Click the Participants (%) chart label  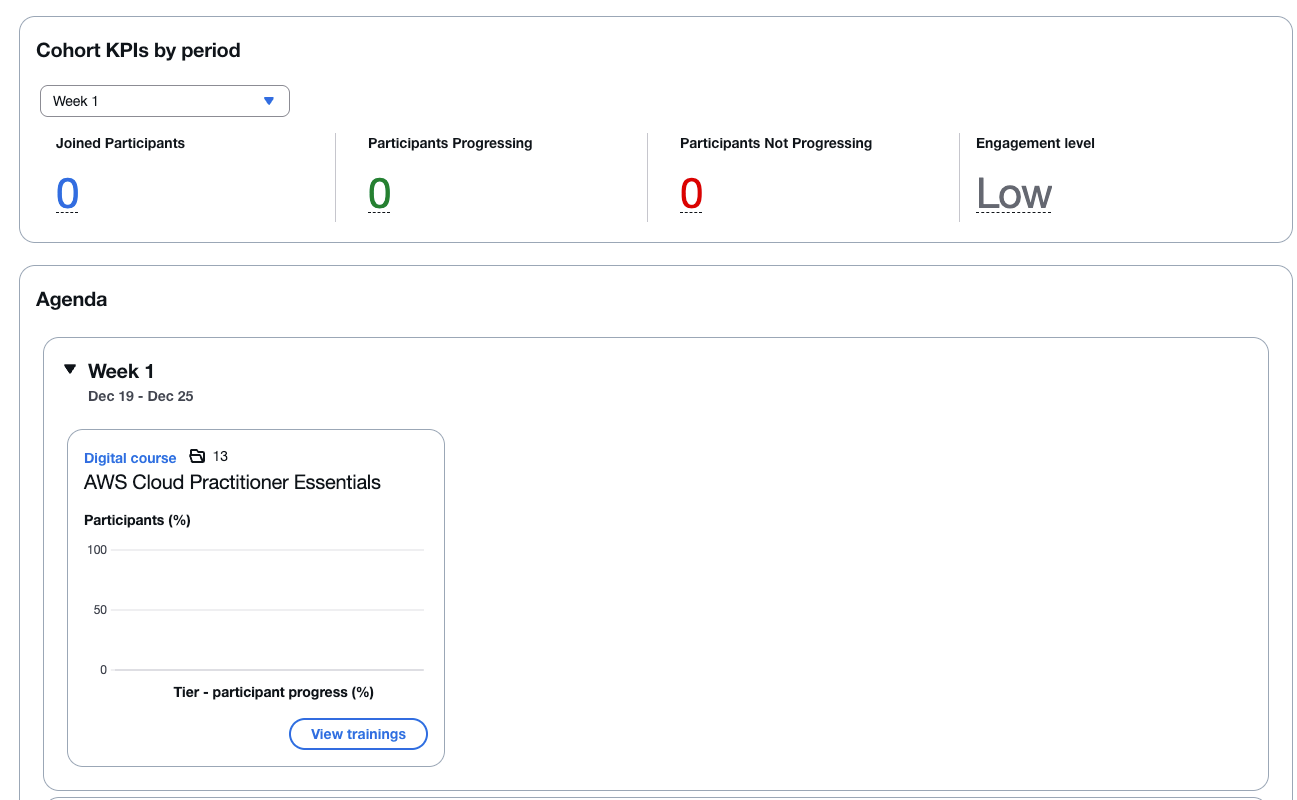tap(137, 520)
